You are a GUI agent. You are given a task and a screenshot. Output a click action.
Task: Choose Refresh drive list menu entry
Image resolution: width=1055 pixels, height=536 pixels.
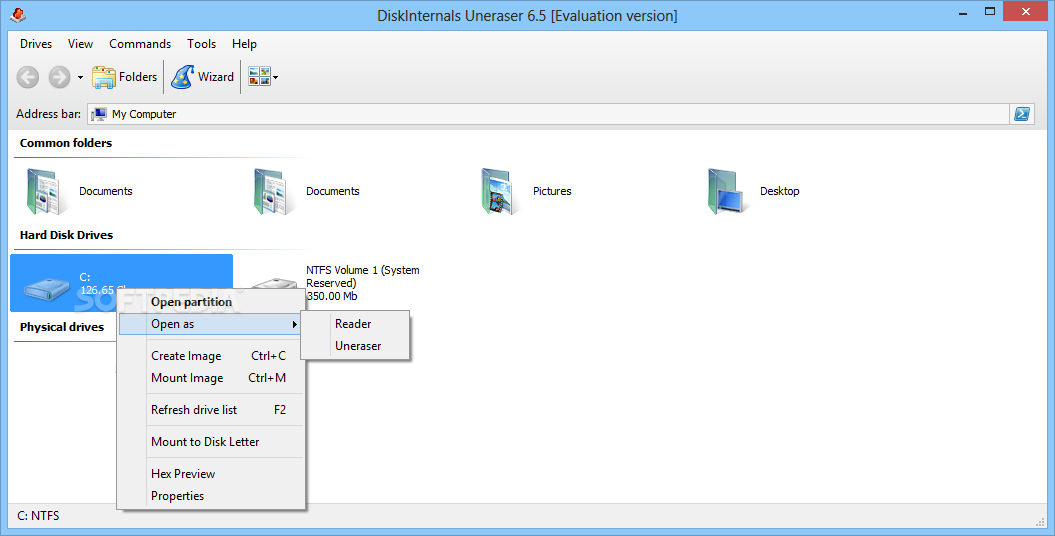pos(212,410)
